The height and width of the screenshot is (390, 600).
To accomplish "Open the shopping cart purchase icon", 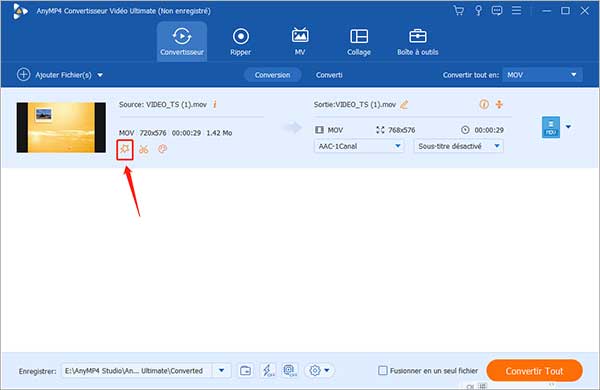I will [x=458, y=11].
